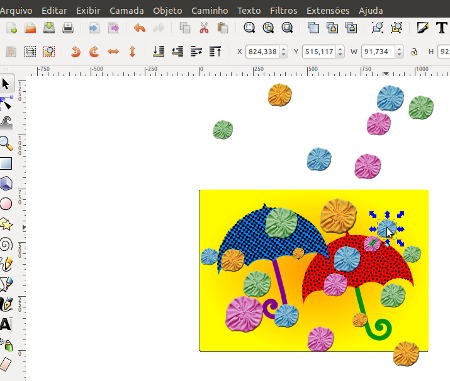Zoom to fit page
This screenshot has width=450, height=381.
(x=287, y=28)
